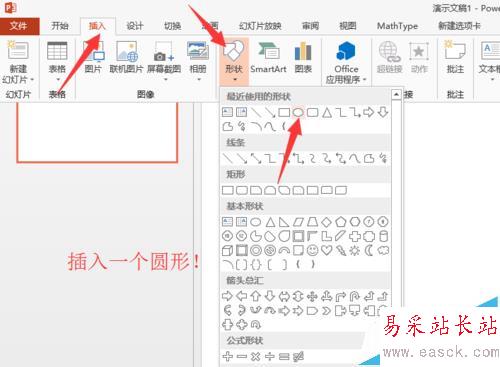Pick Equal equation shape
Image resolution: width=500 pixels, height=367 pixels.
[x=284, y=357]
